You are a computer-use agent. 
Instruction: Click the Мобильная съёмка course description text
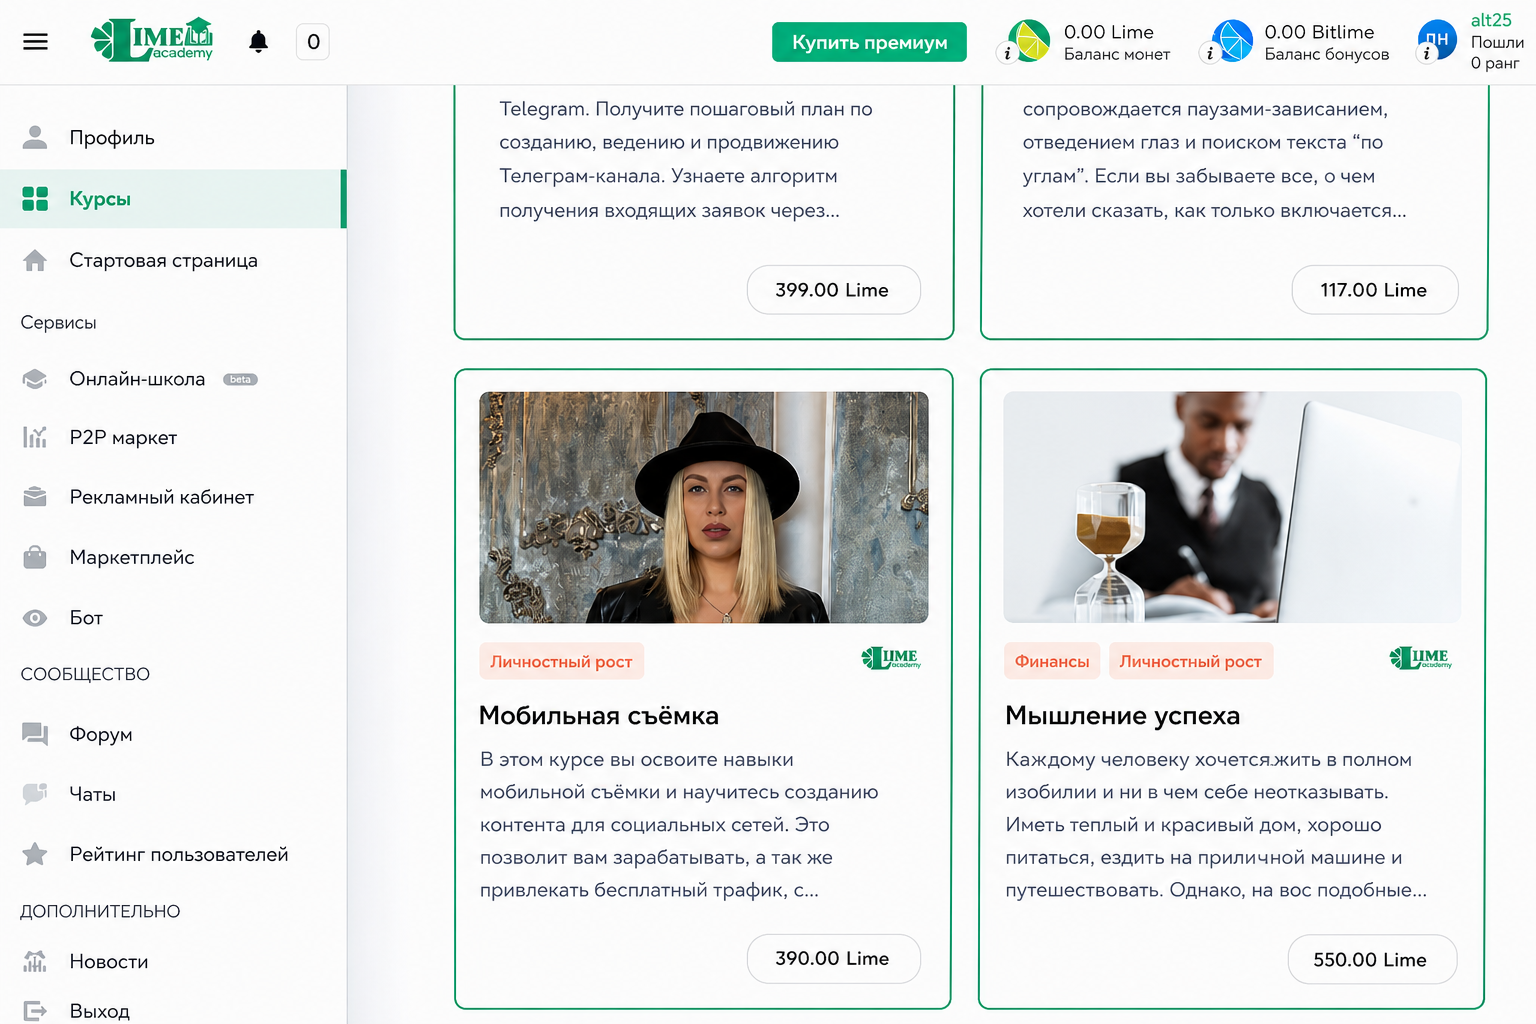(x=679, y=825)
